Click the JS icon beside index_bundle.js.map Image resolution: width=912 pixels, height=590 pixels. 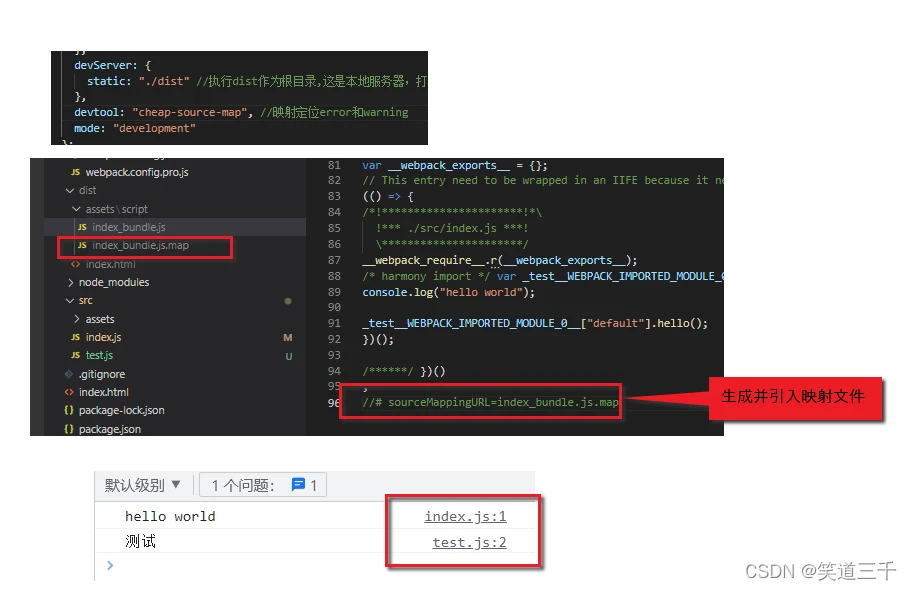click(82, 246)
